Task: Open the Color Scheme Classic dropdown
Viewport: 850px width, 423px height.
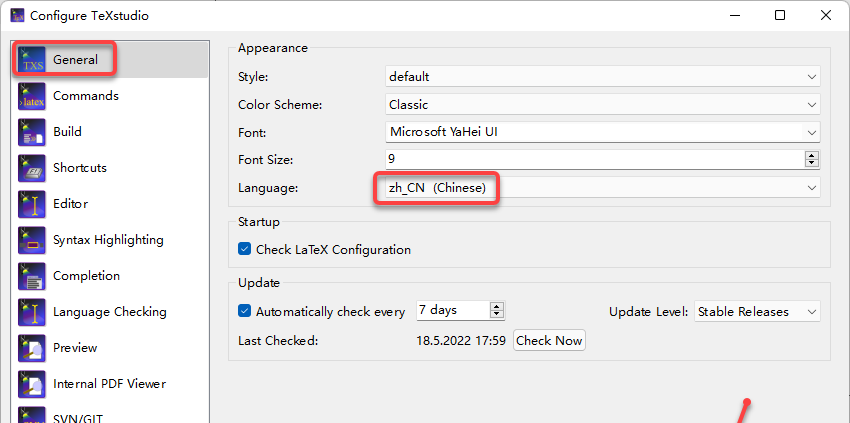Action: (x=603, y=105)
